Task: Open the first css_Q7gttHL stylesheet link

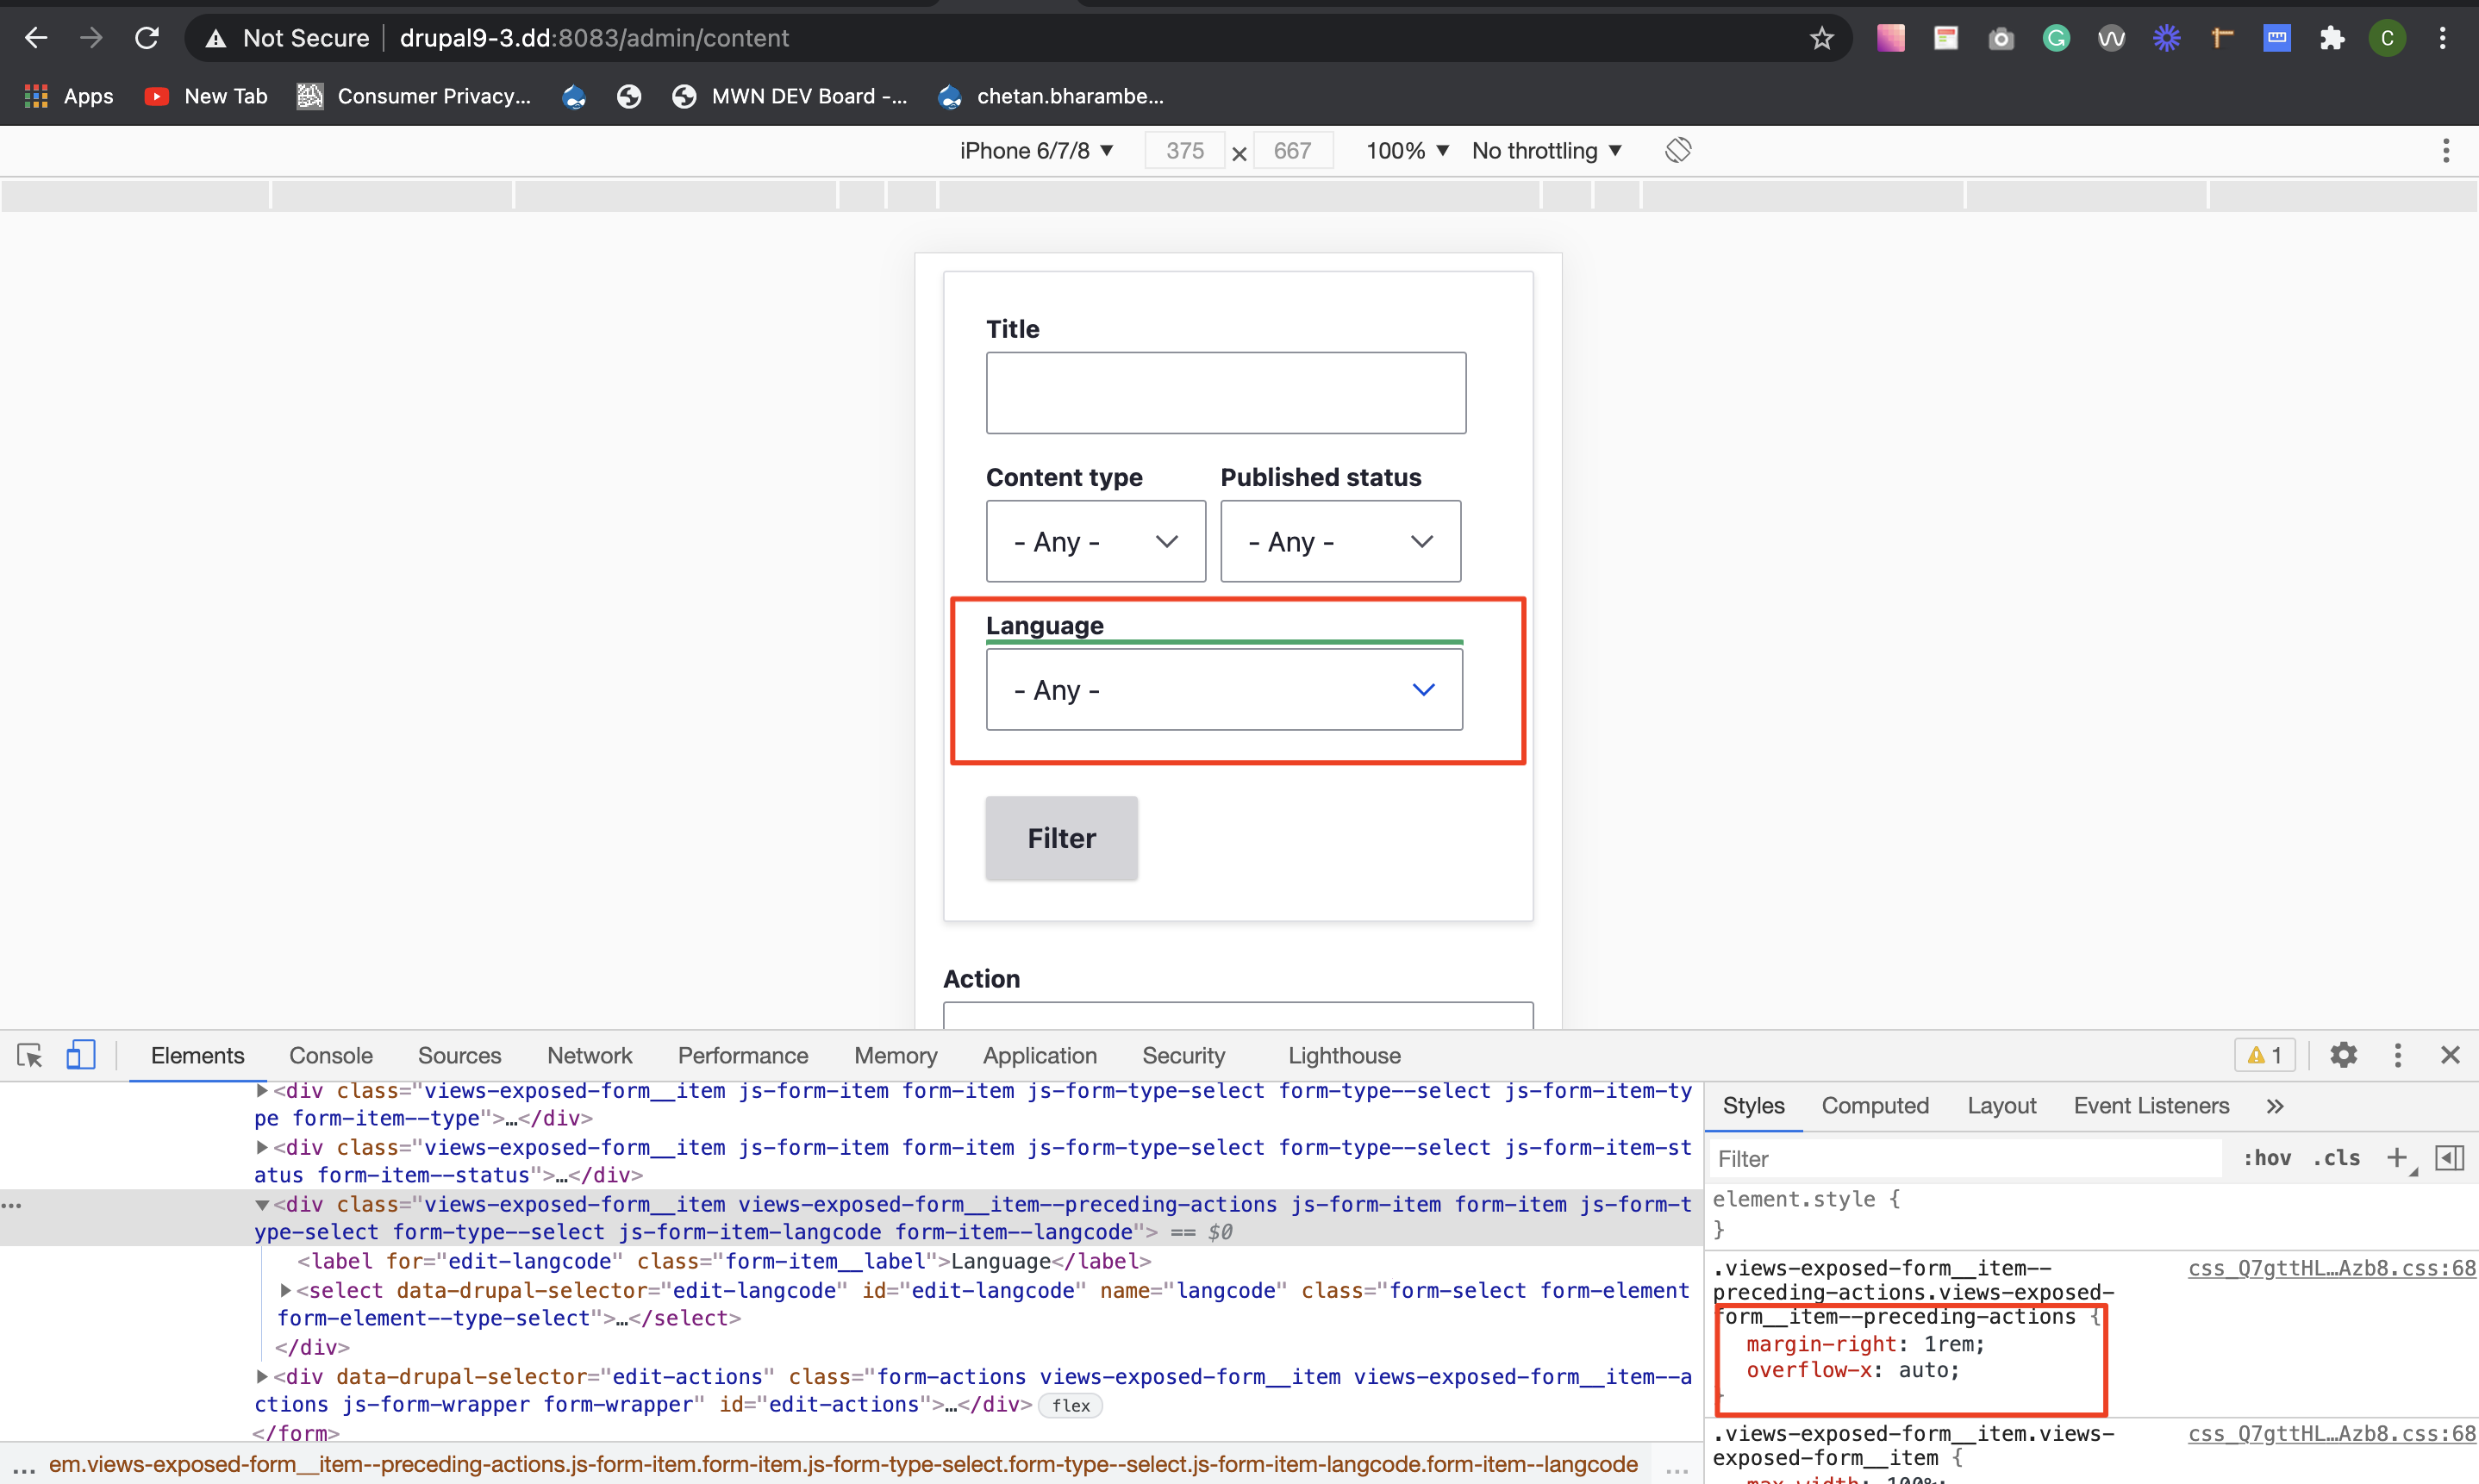Action: click(2331, 1268)
